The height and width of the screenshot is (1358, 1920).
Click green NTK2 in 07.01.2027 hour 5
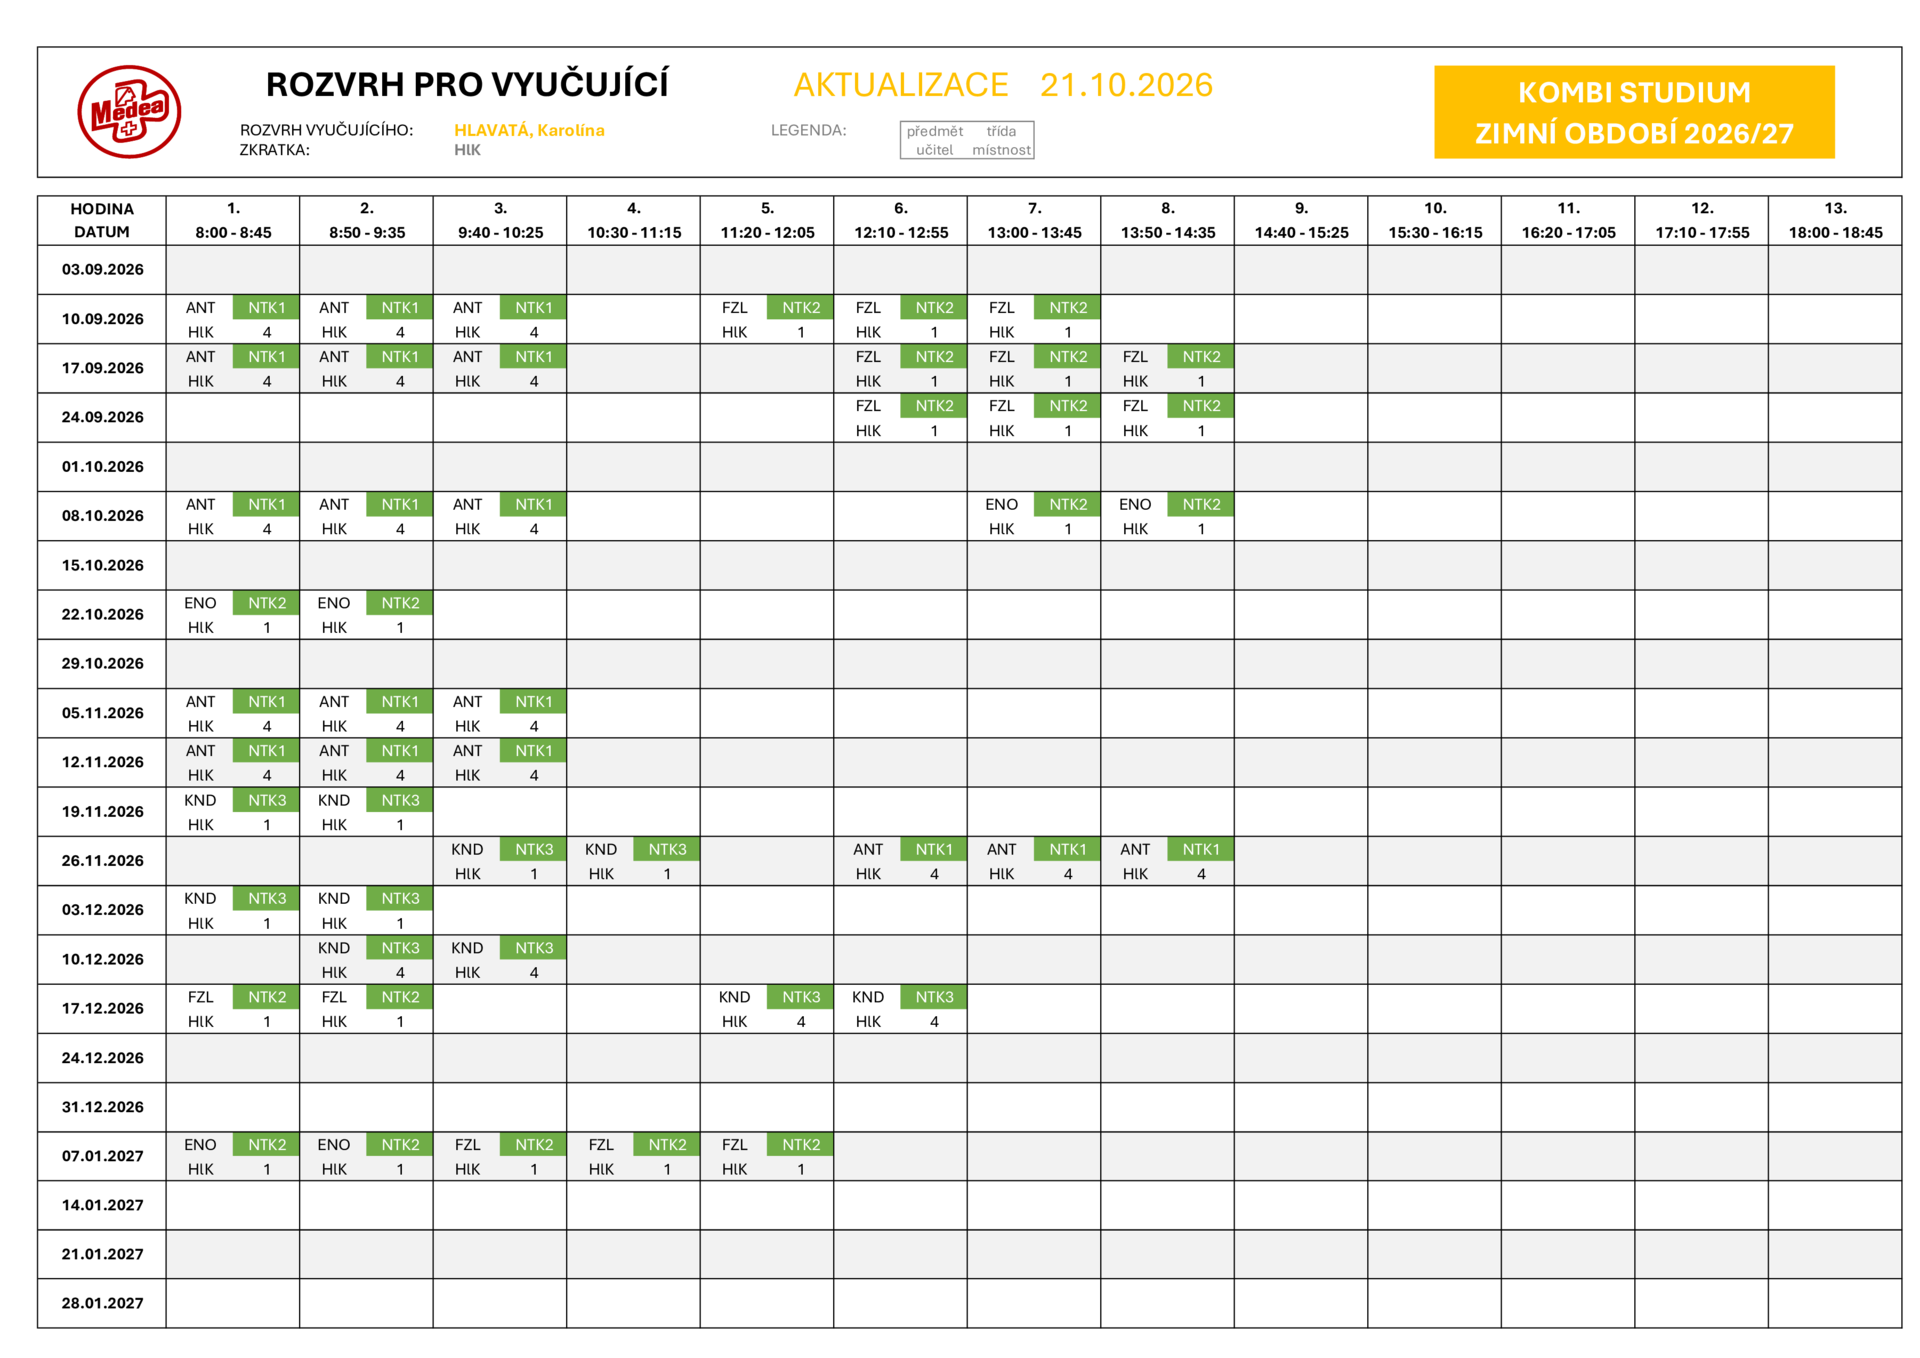click(801, 1145)
